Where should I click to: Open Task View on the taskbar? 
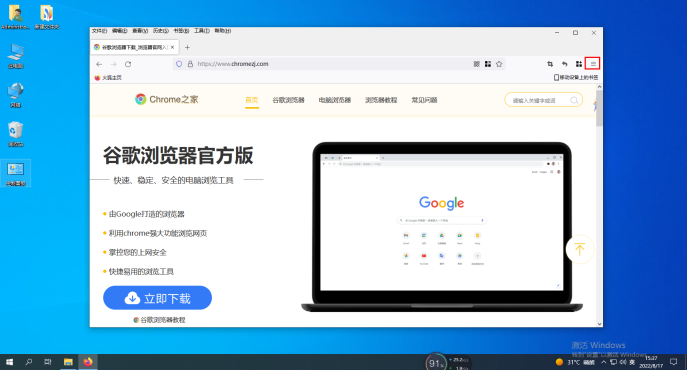48,362
